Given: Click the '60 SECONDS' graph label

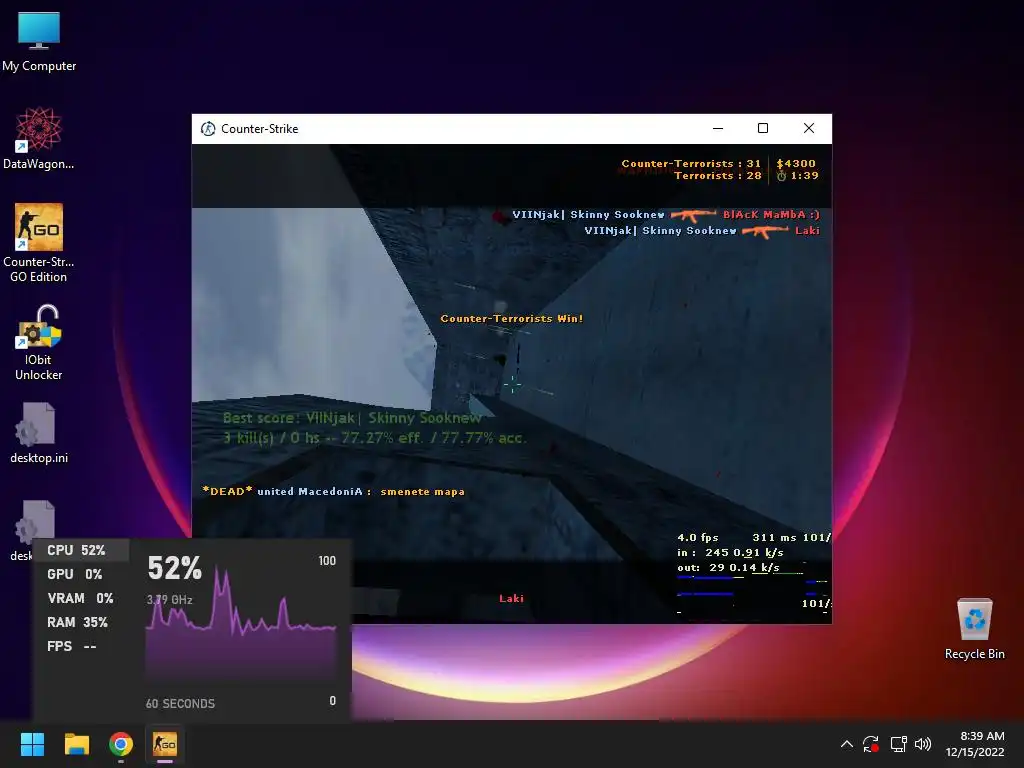Looking at the screenshot, I should [180, 703].
